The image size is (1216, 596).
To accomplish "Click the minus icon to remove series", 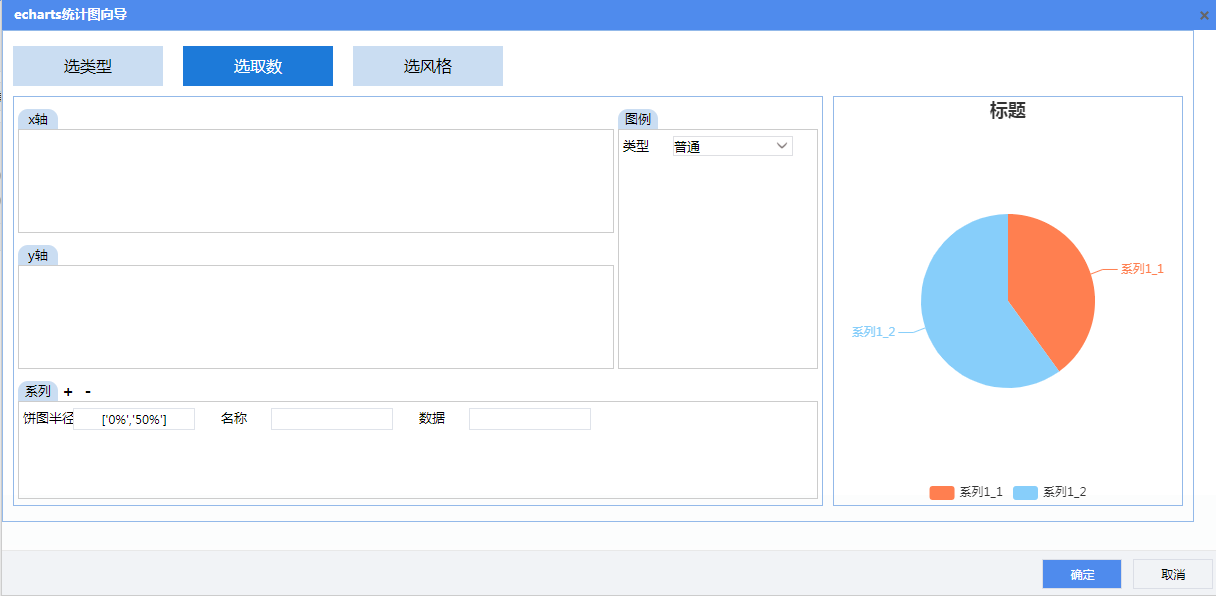I will click(88, 392).
